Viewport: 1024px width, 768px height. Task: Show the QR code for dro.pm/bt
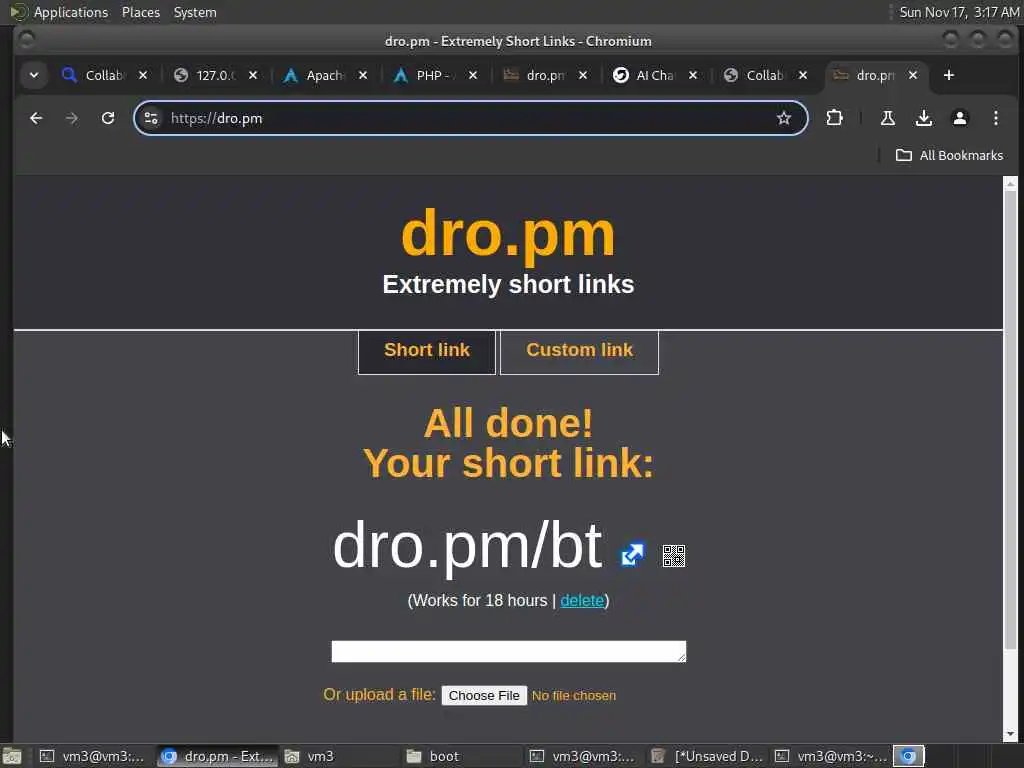(673, 556)
